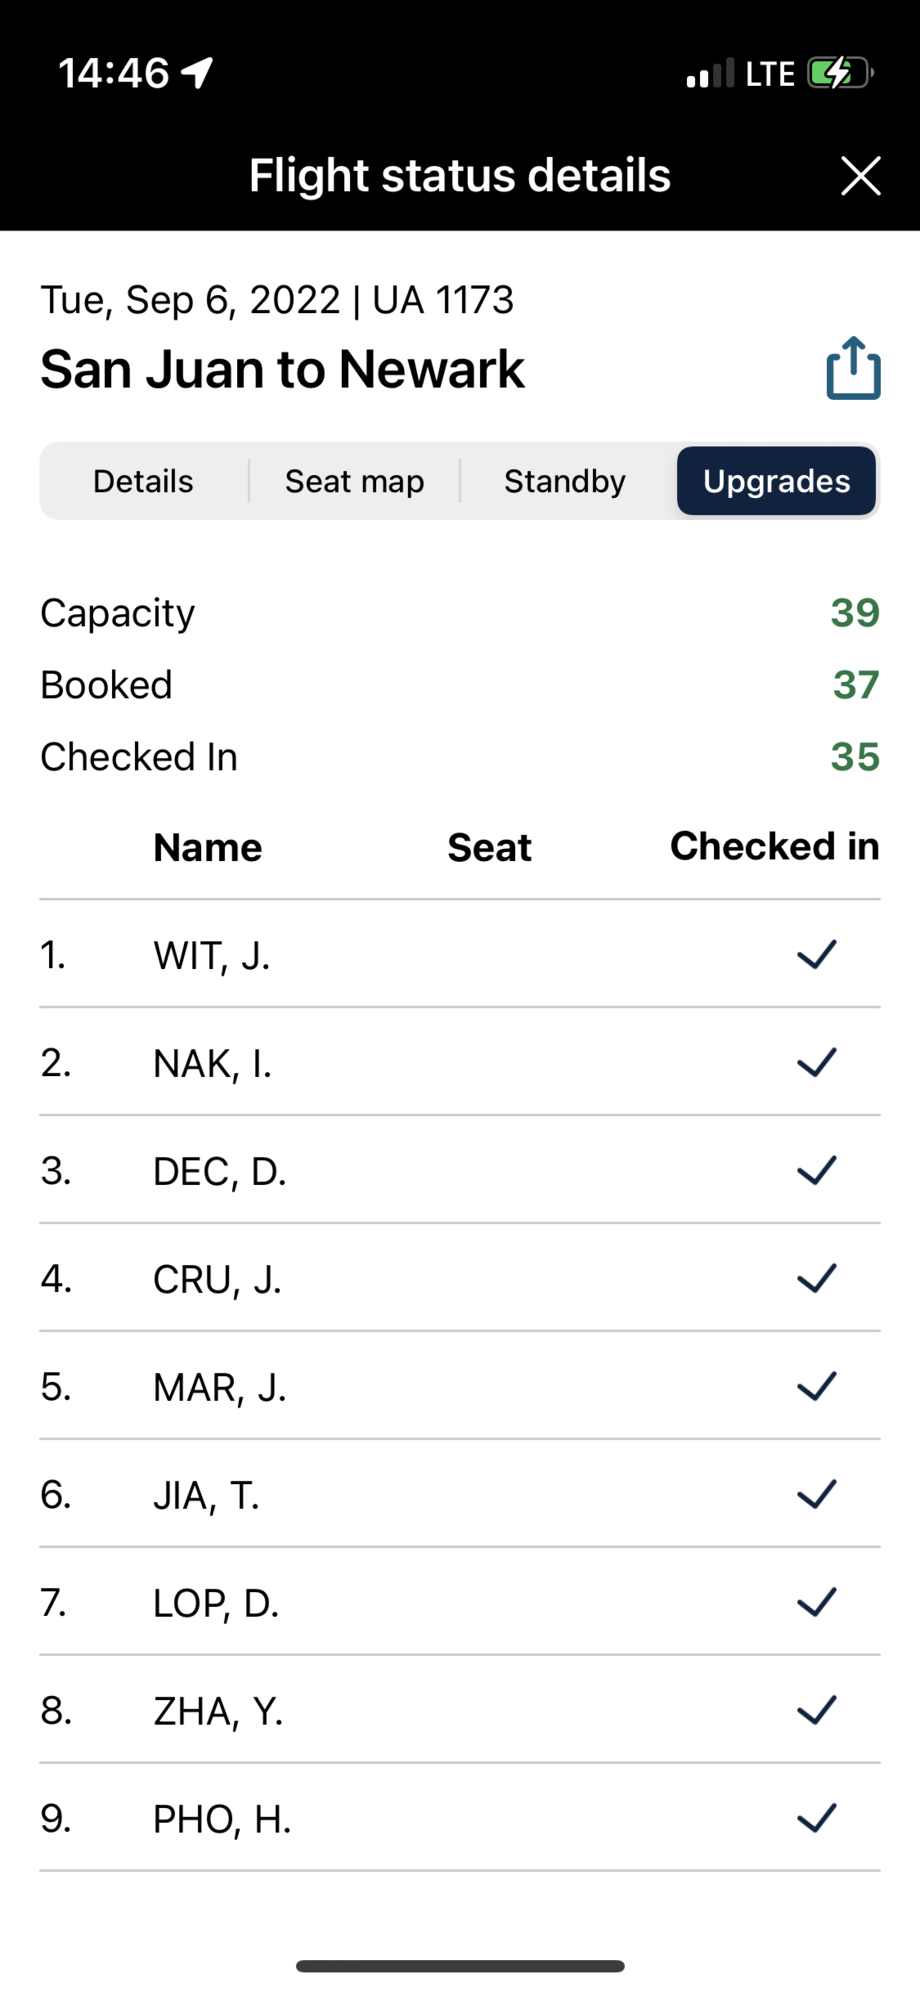Tap the checkmark in the NAK, I. row
The image size is (920, 1992).
tap(816, 1062)
